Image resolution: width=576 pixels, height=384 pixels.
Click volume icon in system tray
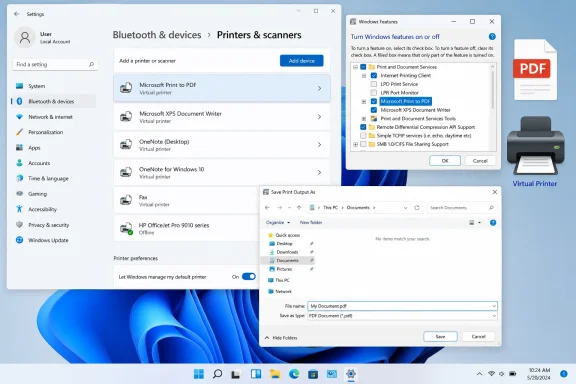pyautogui.click(x=502, y=374)
